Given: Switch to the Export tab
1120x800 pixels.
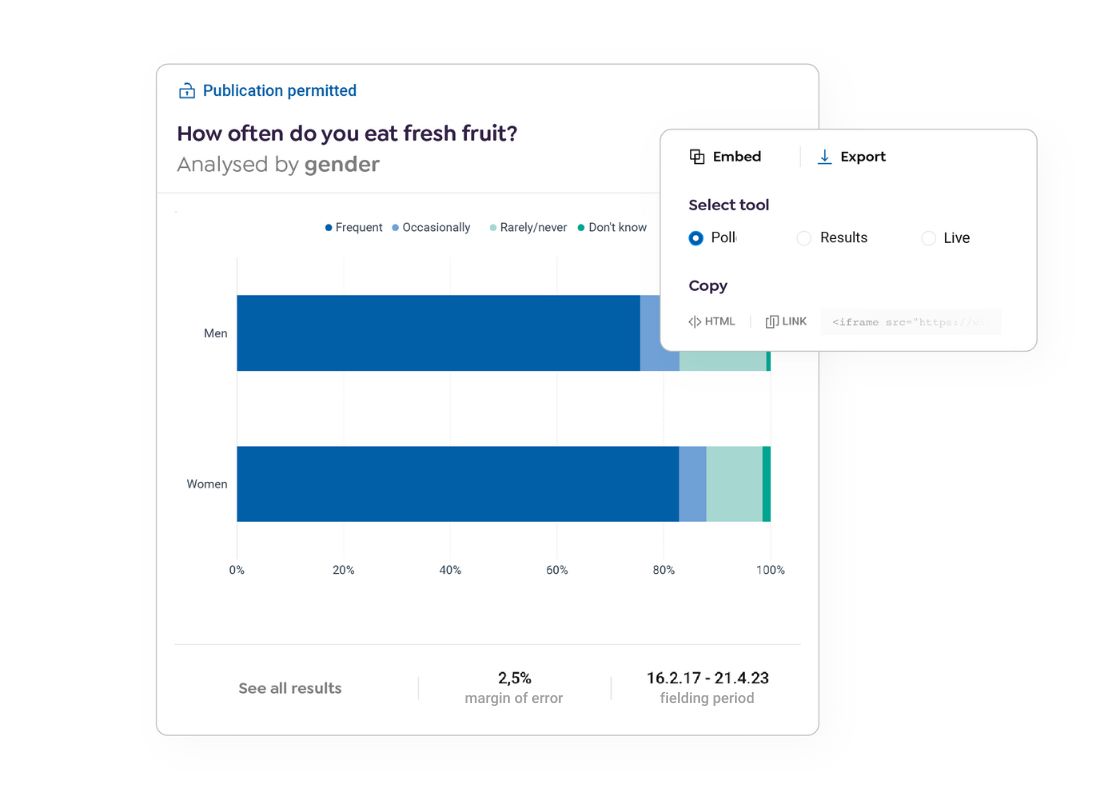Looking at the screenshot, I should 862,157.
